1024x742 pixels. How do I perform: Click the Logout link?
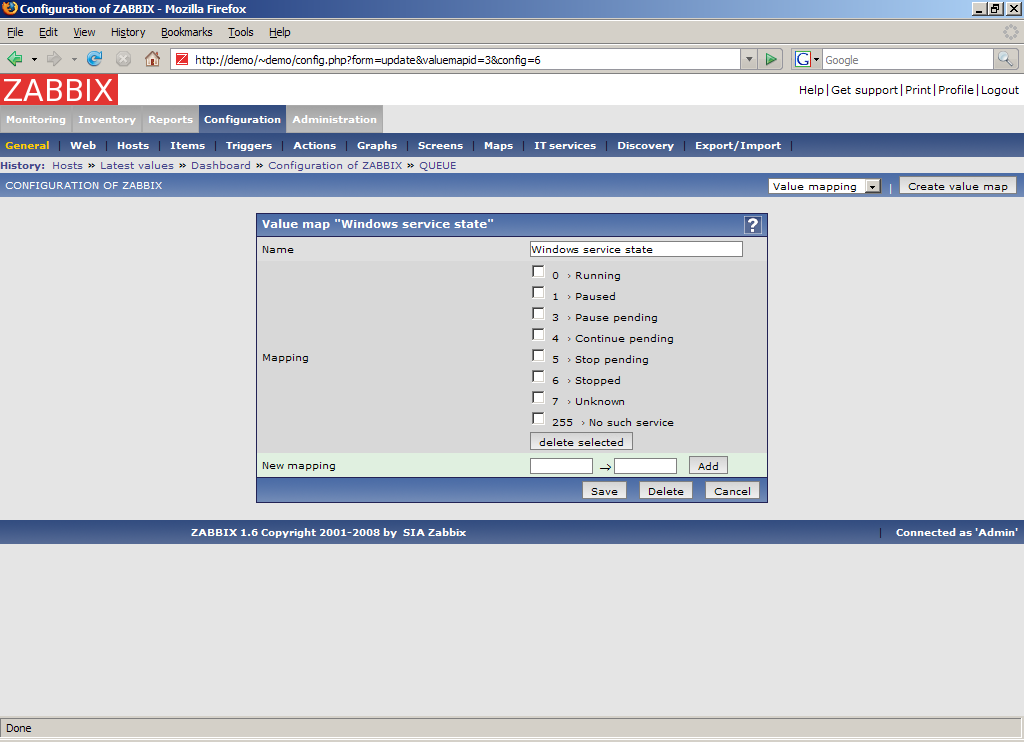[x=999, y=90]
